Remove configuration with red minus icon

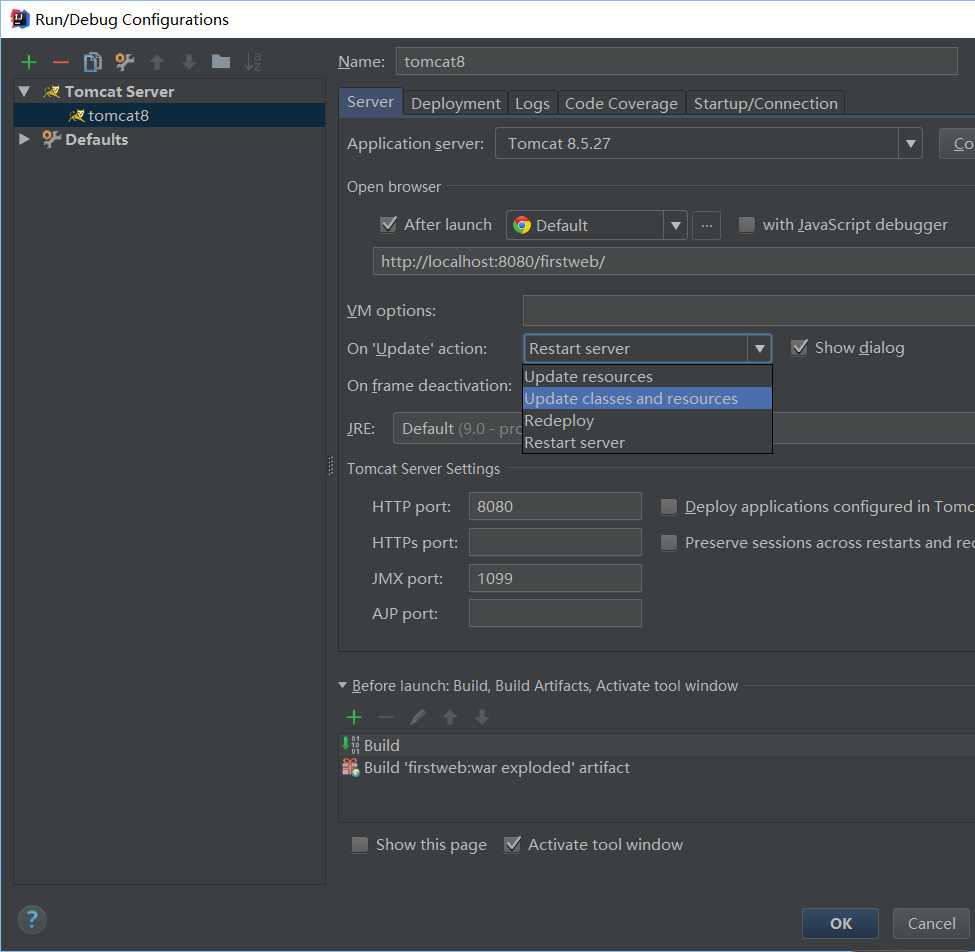60,62
